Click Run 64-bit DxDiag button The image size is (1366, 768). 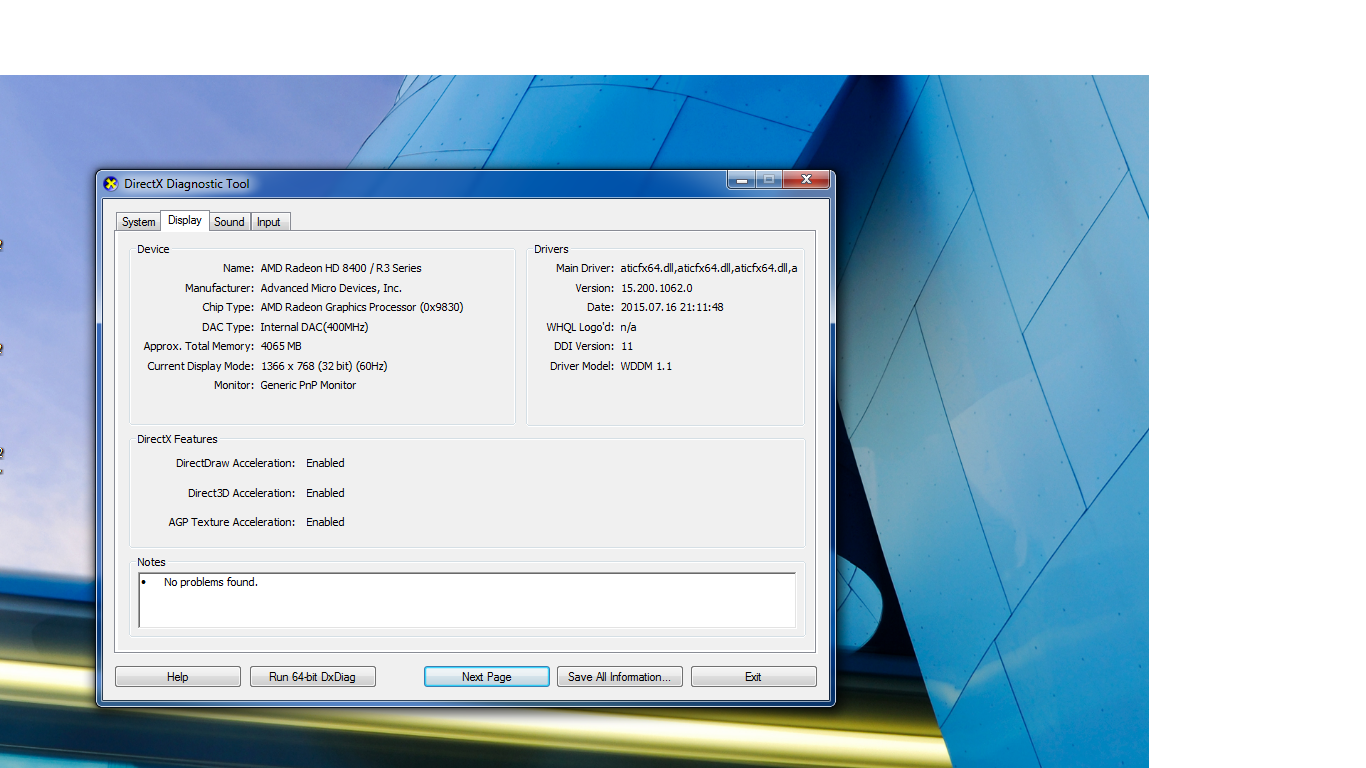(312, 677)
